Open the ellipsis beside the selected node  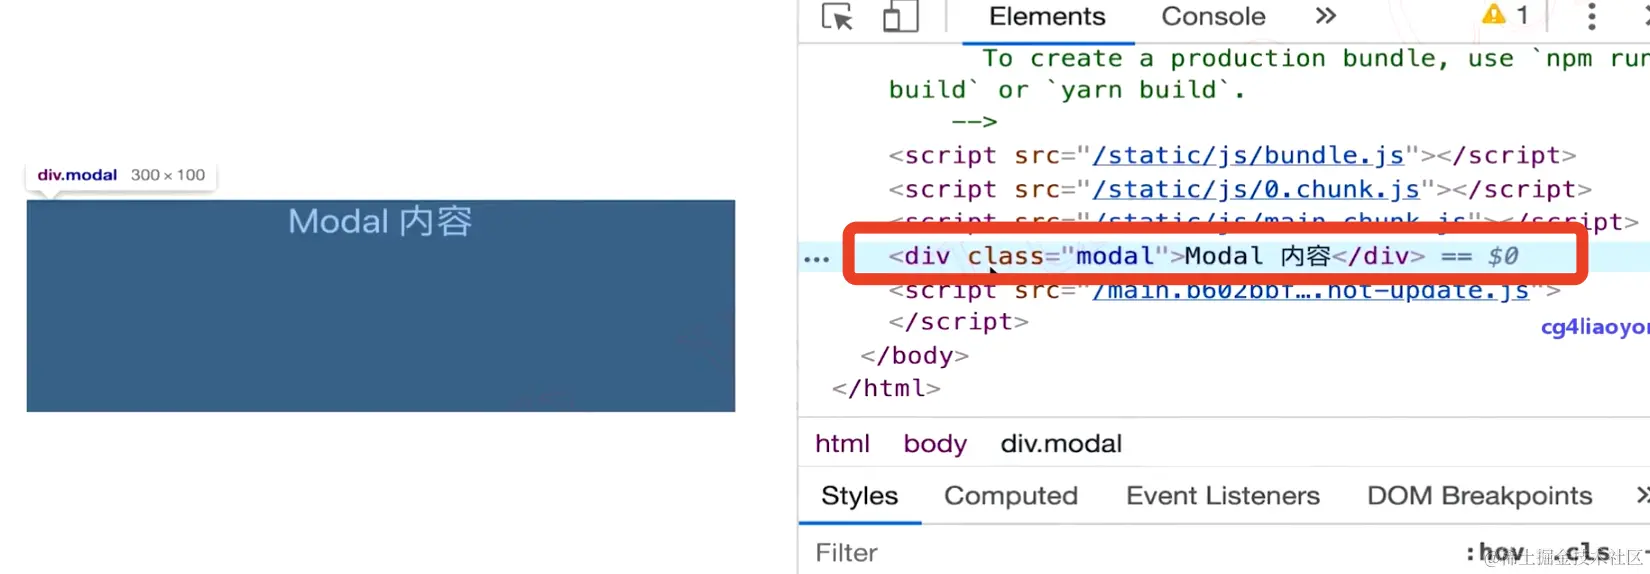pos(817,259)
